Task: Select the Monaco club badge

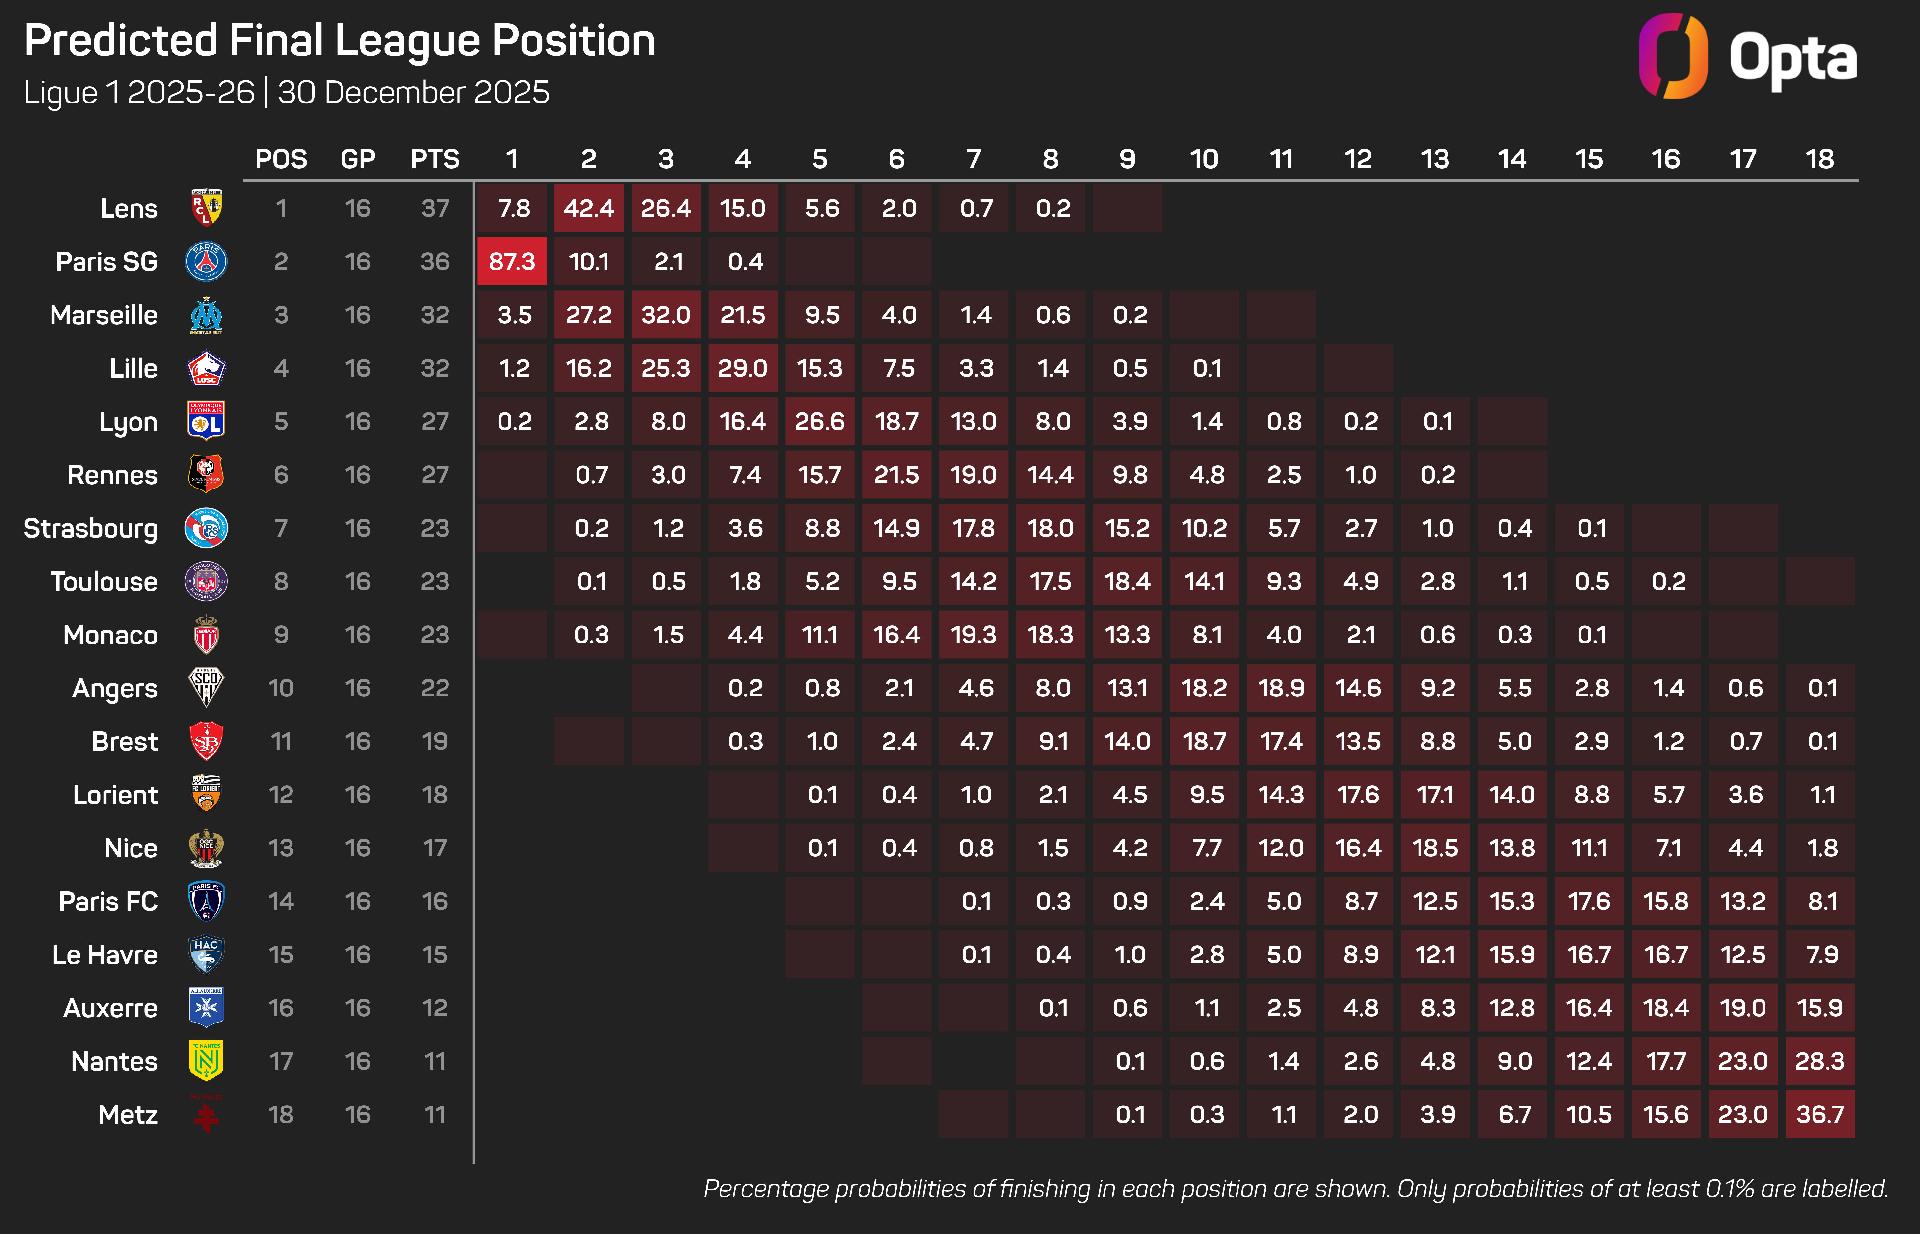Action: pyautogui.click(x=206, y=635)
